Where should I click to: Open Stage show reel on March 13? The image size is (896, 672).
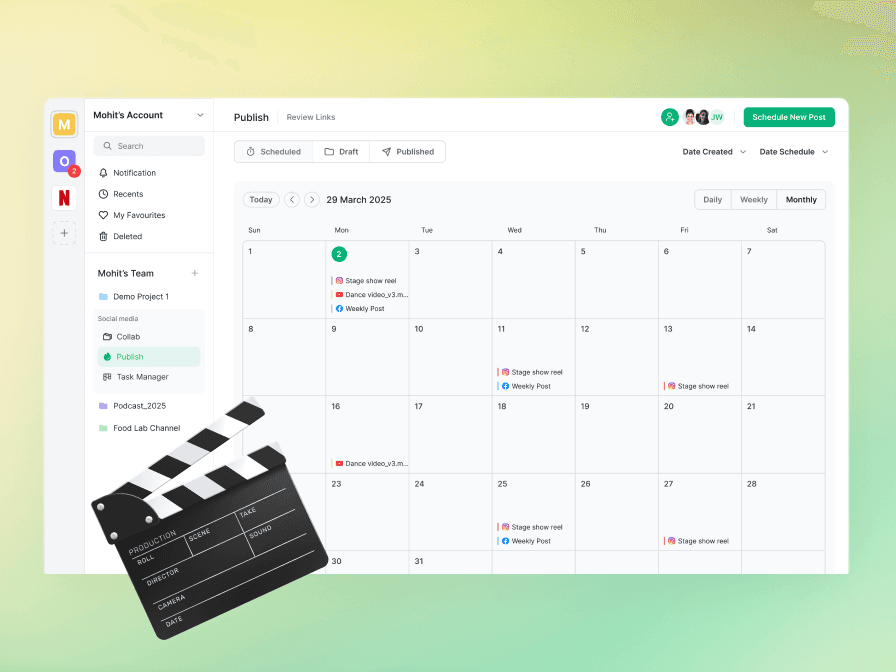tap(697, 386)
